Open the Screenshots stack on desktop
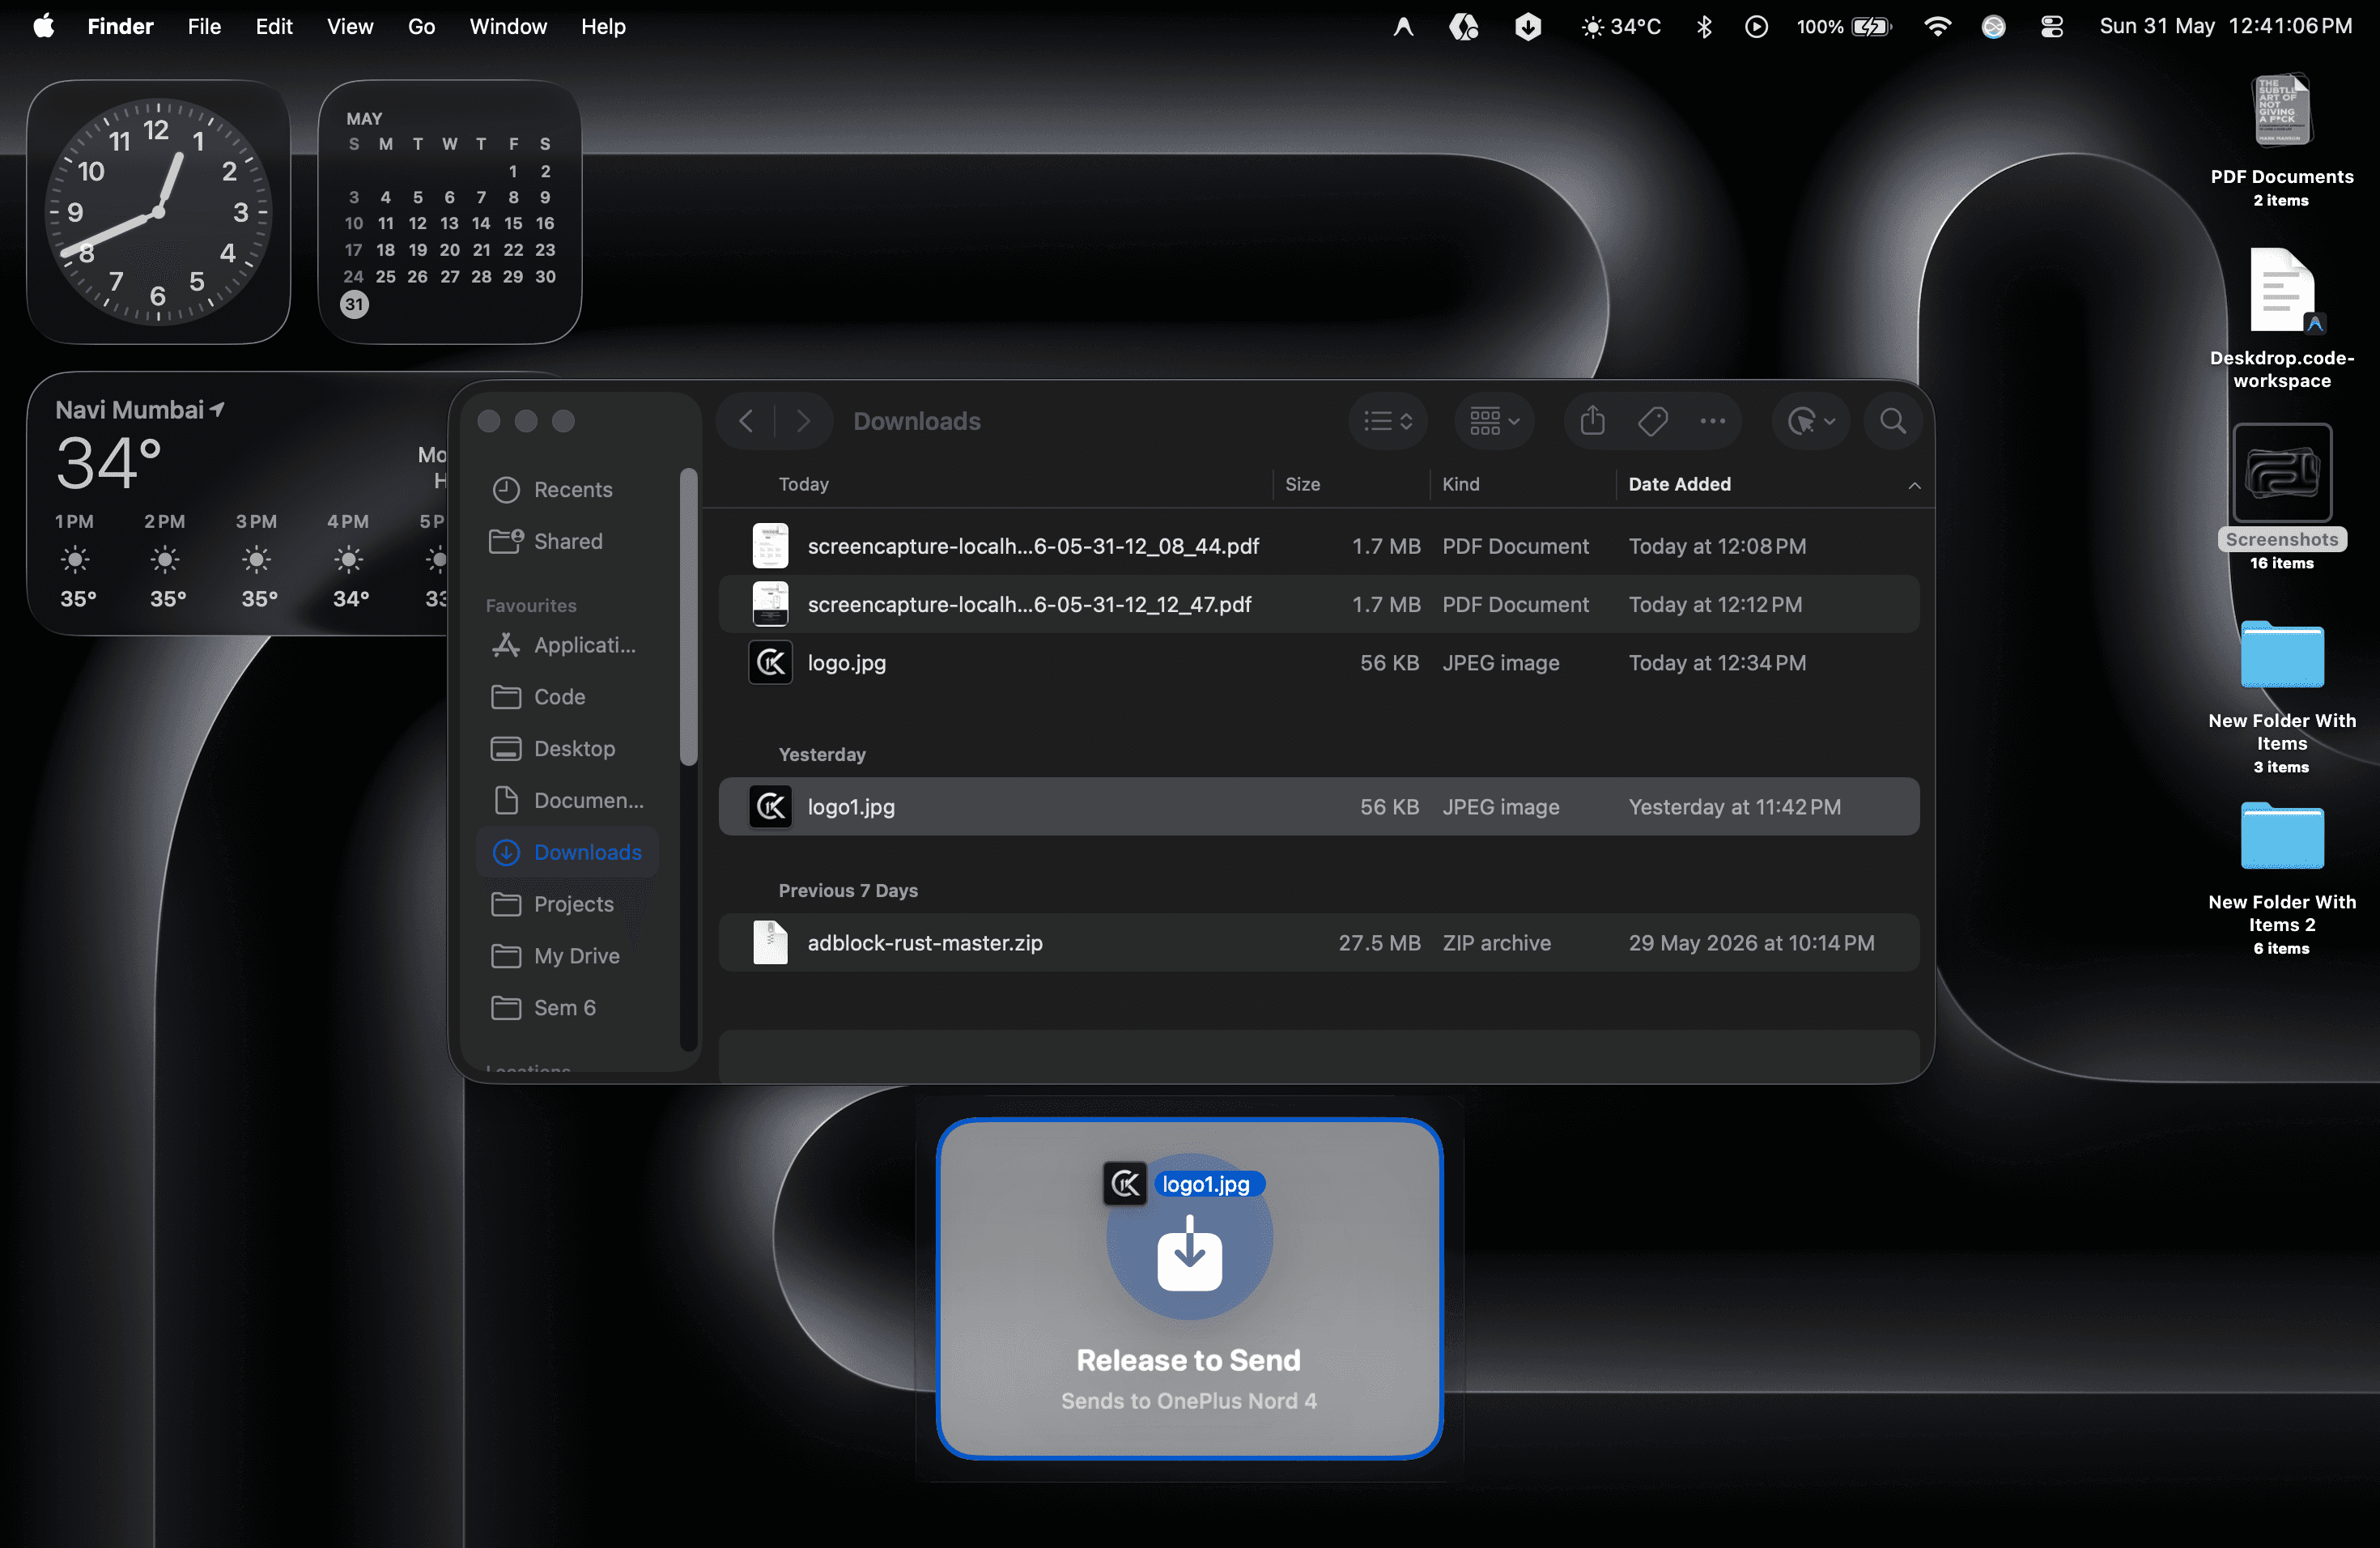Image resolution: width=2380 pixels, height=1548 pixels. click(x=2281, y=496)
